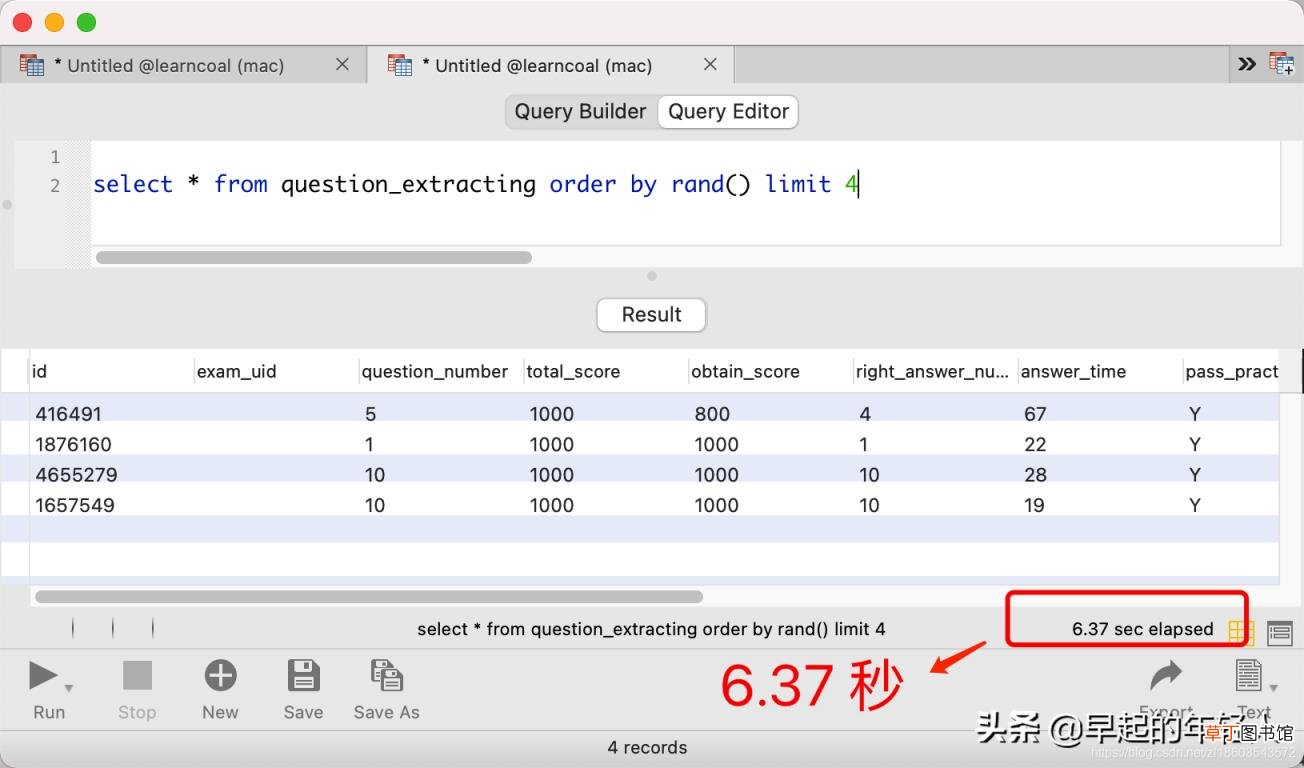Image resolution: width=1304 pixels, height=768 pixels.
Task: Close the active Untitled @learncoal tab
Action: 710,64
